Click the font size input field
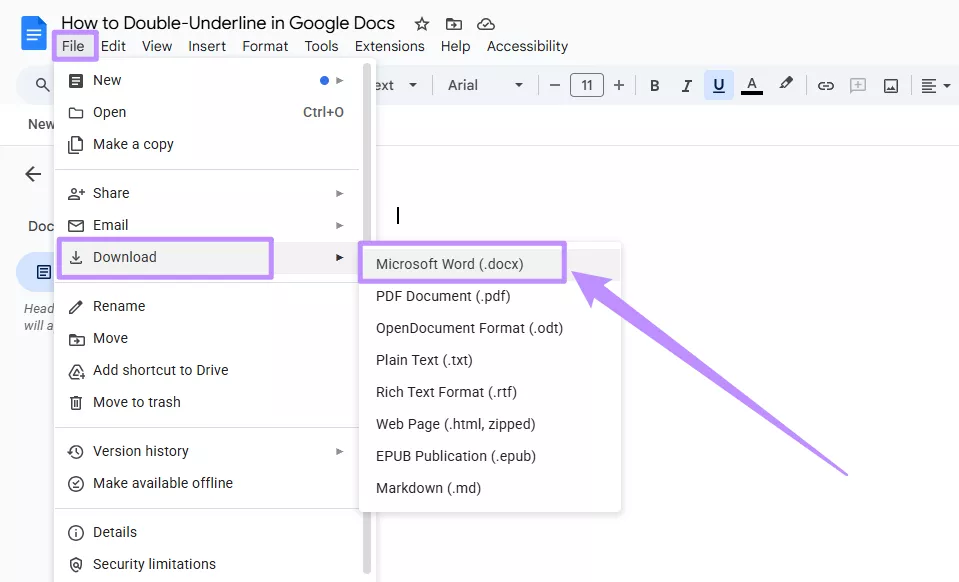Viewport: 959px width, 582px height. pos(586,85)
